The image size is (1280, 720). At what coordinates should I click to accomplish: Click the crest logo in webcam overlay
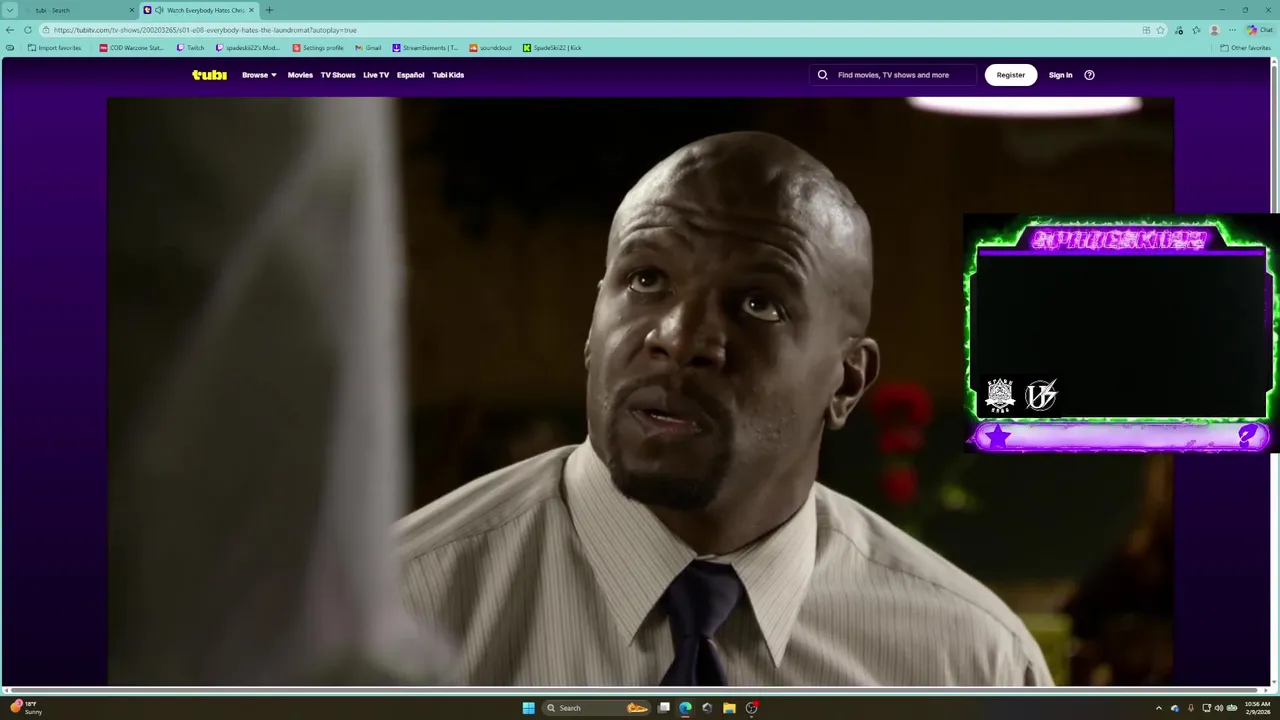[x=1000, y=395]
